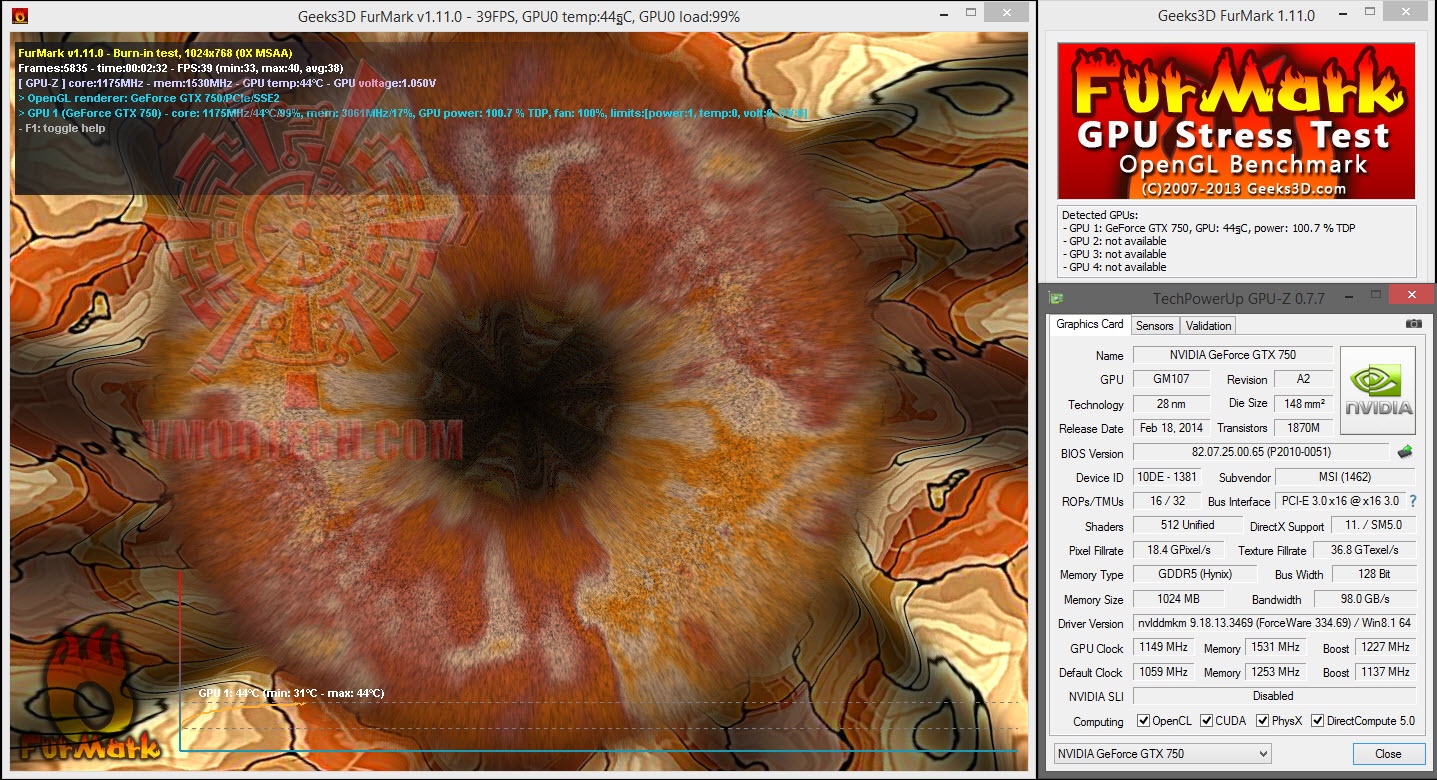Click the Transistors field showing 1870M
This screenshot has height=780, width=1437.
point(1303,428)
